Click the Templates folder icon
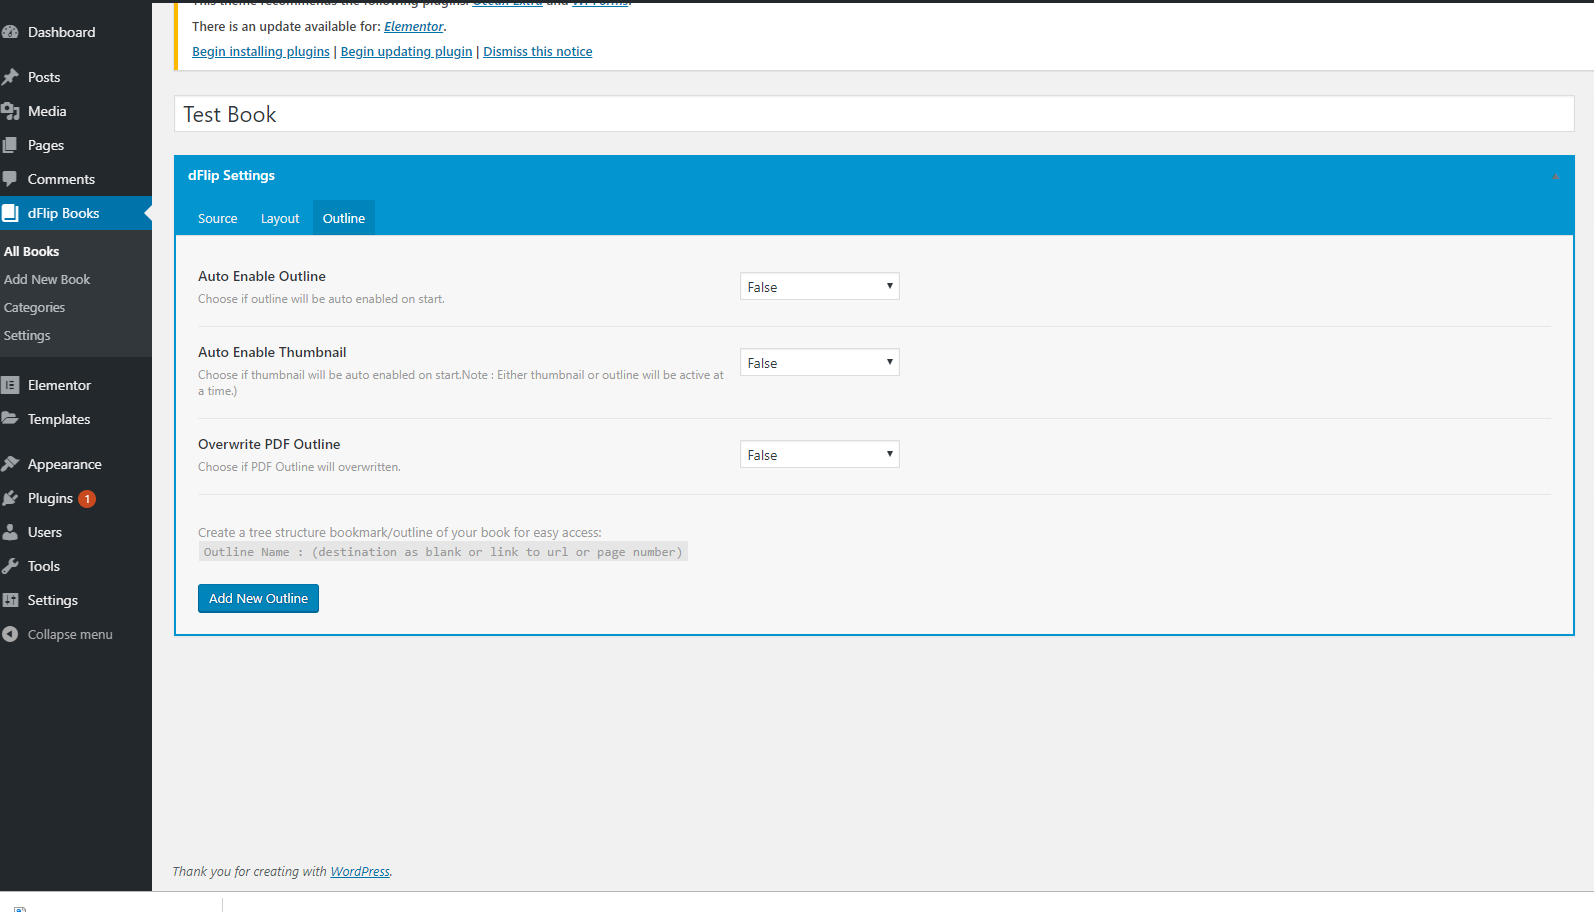 [10, 419]
